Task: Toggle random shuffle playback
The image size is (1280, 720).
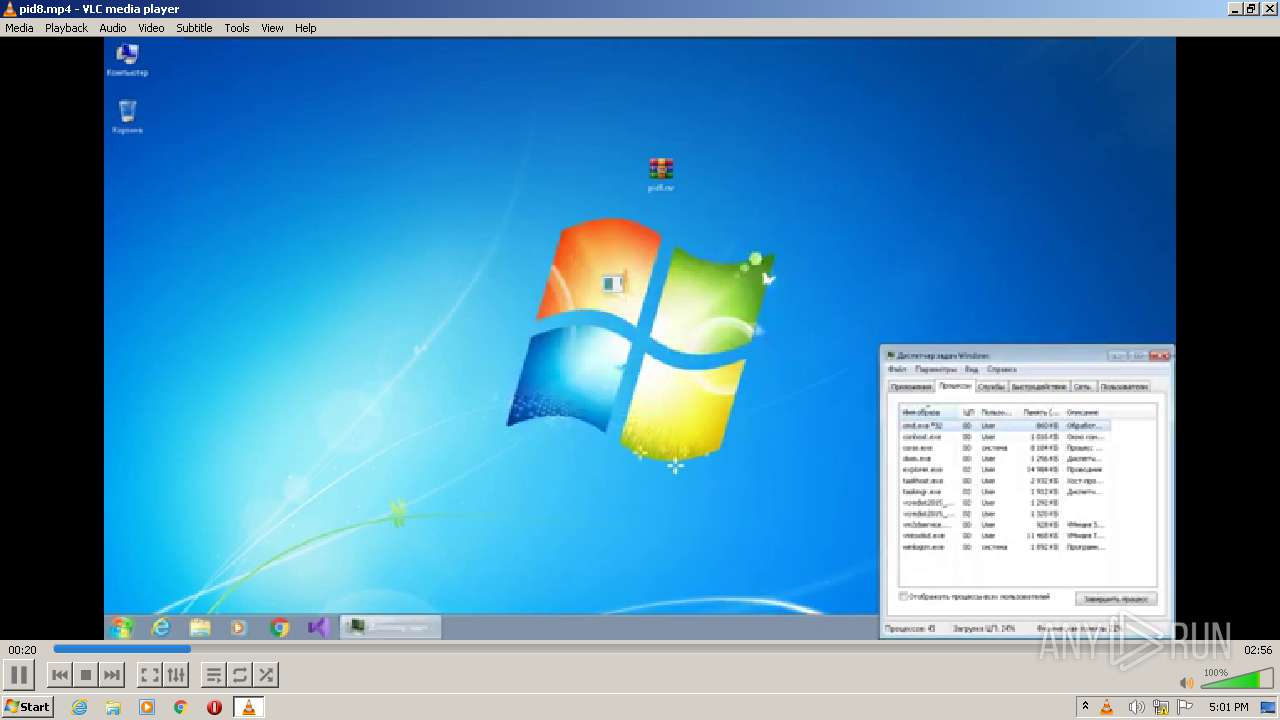Action: pyautogui.click(x=266, y=676)
